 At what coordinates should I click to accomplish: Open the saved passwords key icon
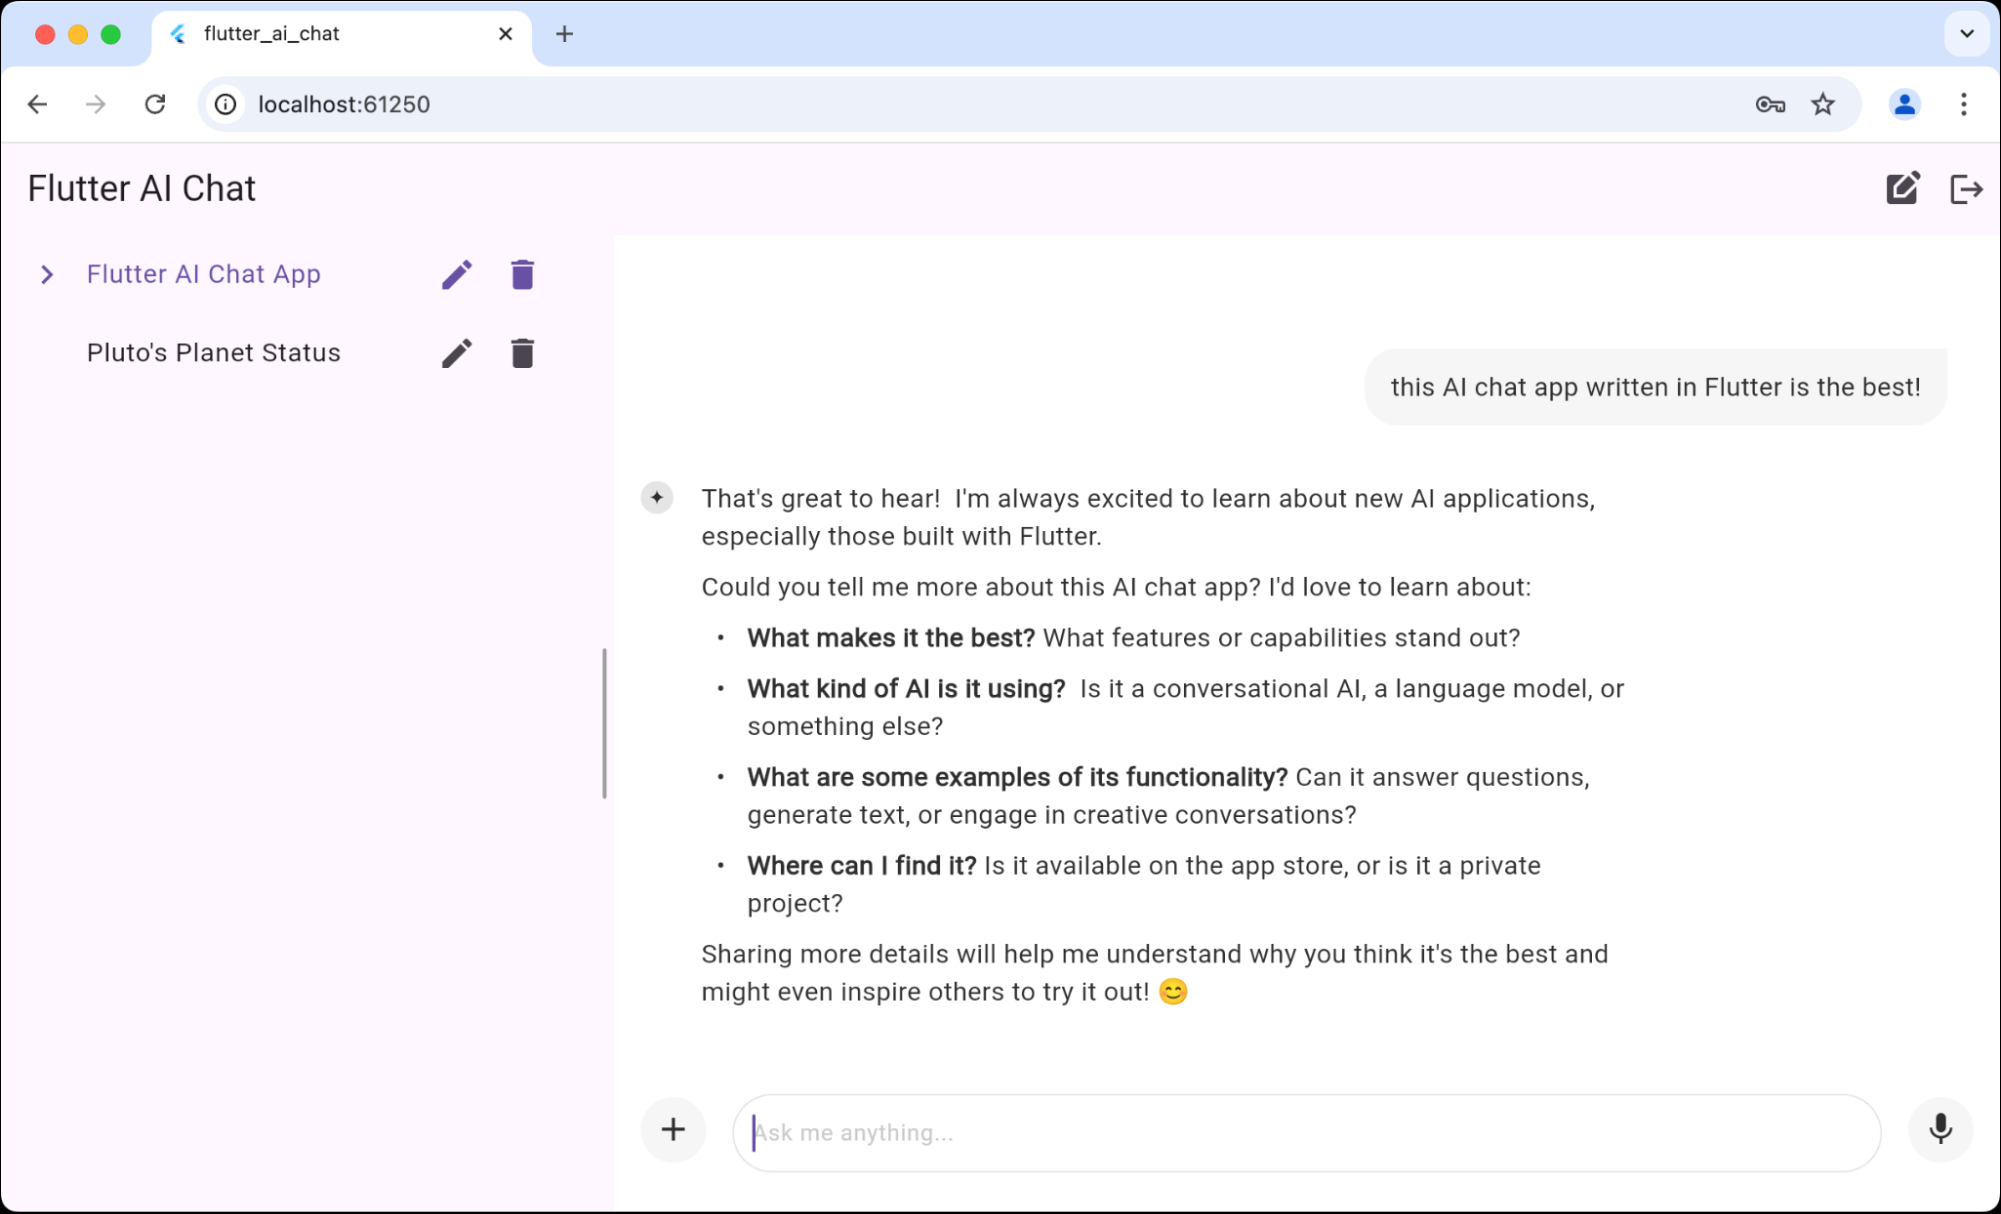[x=1770, y=104]
